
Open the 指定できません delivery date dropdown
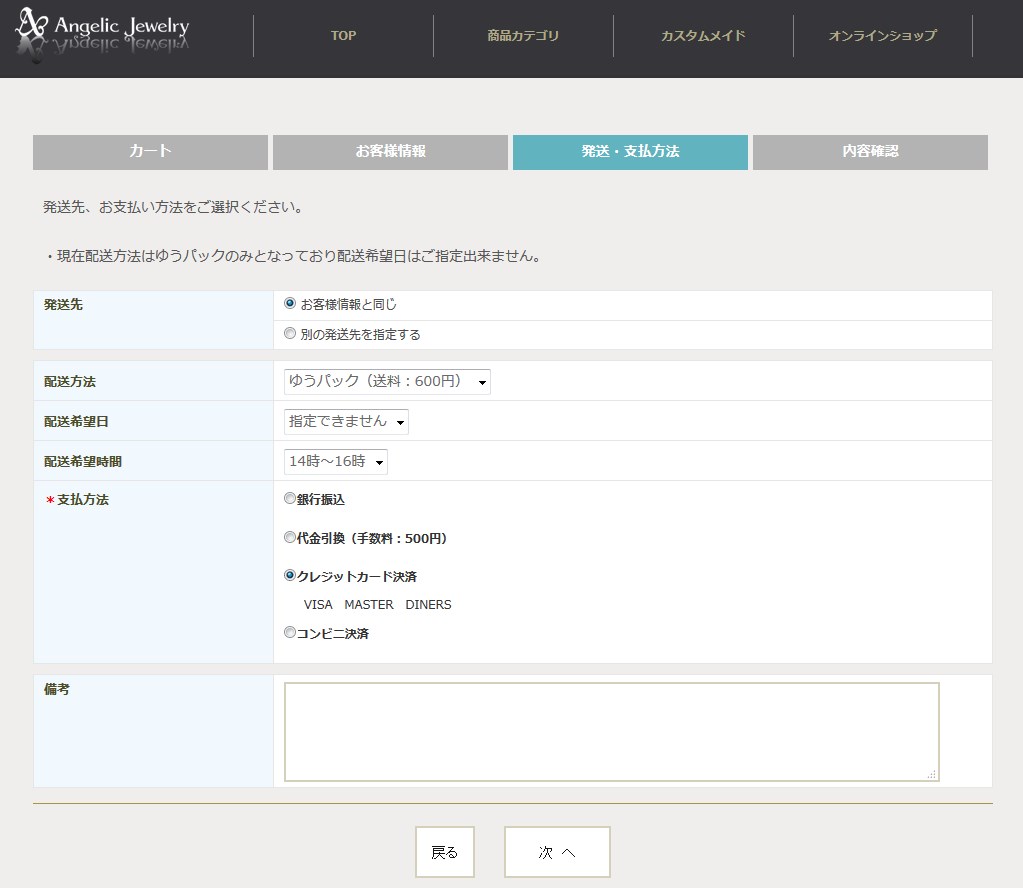click(x=346, y=421)
